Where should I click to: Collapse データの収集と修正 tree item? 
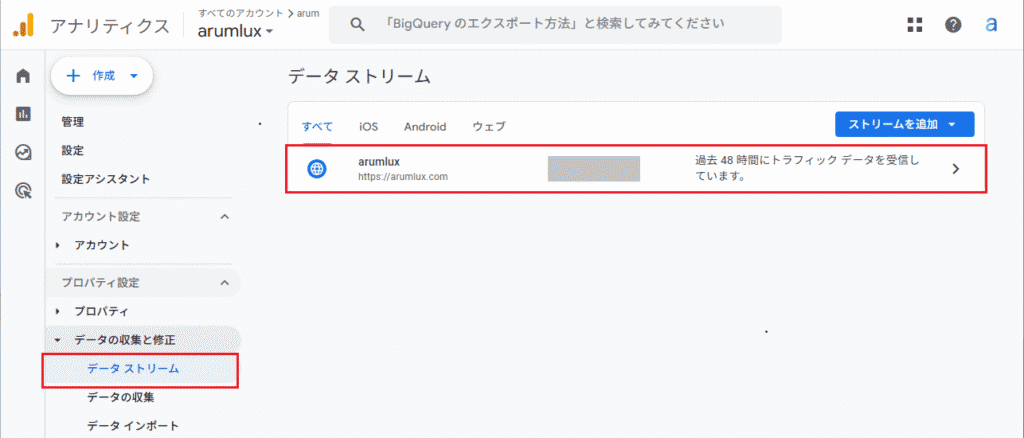58,339
